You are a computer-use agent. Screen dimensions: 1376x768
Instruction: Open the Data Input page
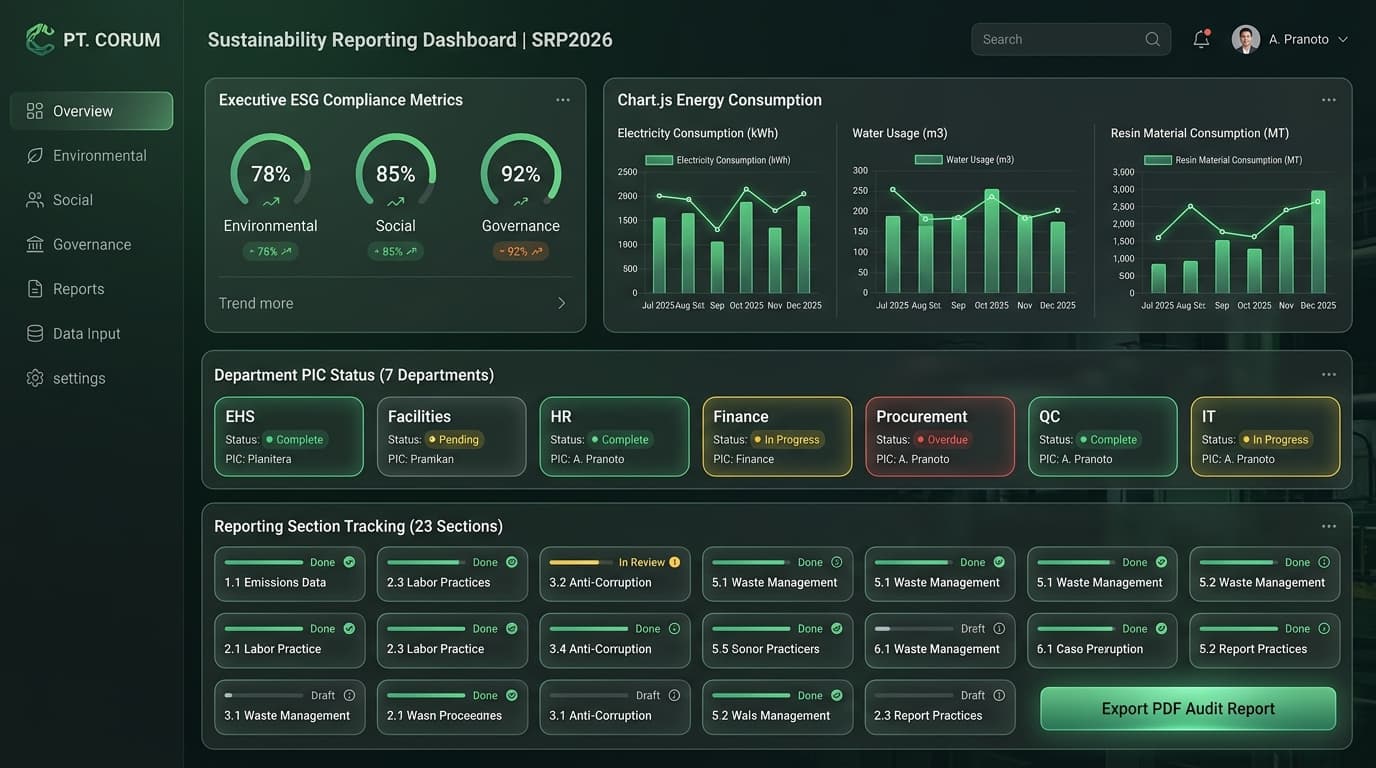coord(91,333)
